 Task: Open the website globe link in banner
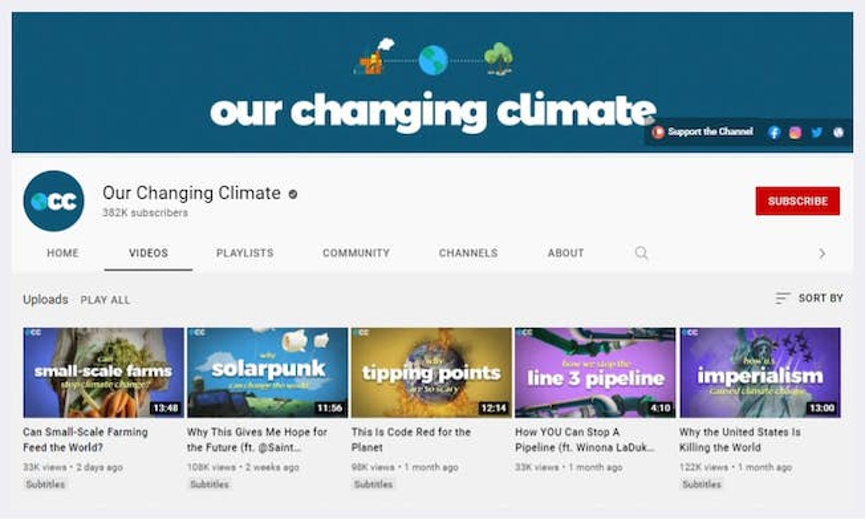(x=838, y=132)
